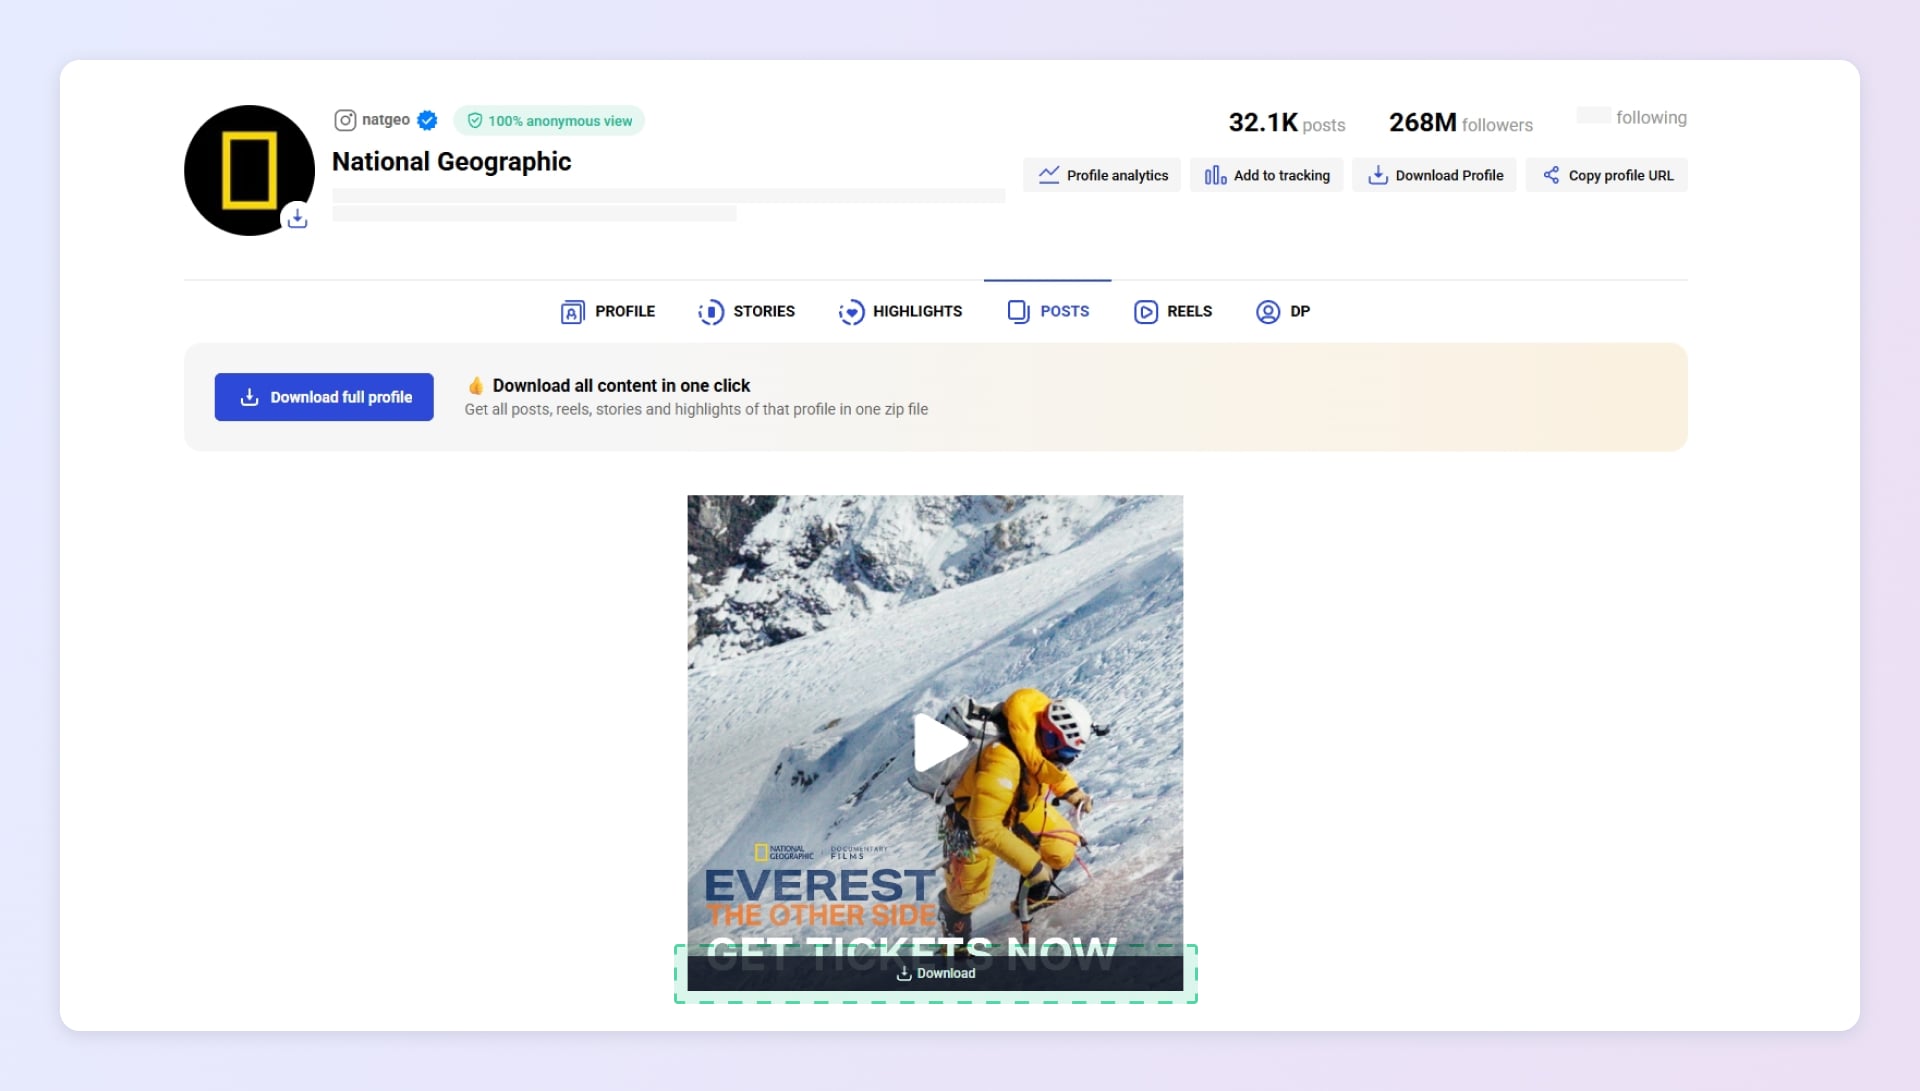Click Add to tracking button
1920x1091 pixels.
click(1267, 175)
